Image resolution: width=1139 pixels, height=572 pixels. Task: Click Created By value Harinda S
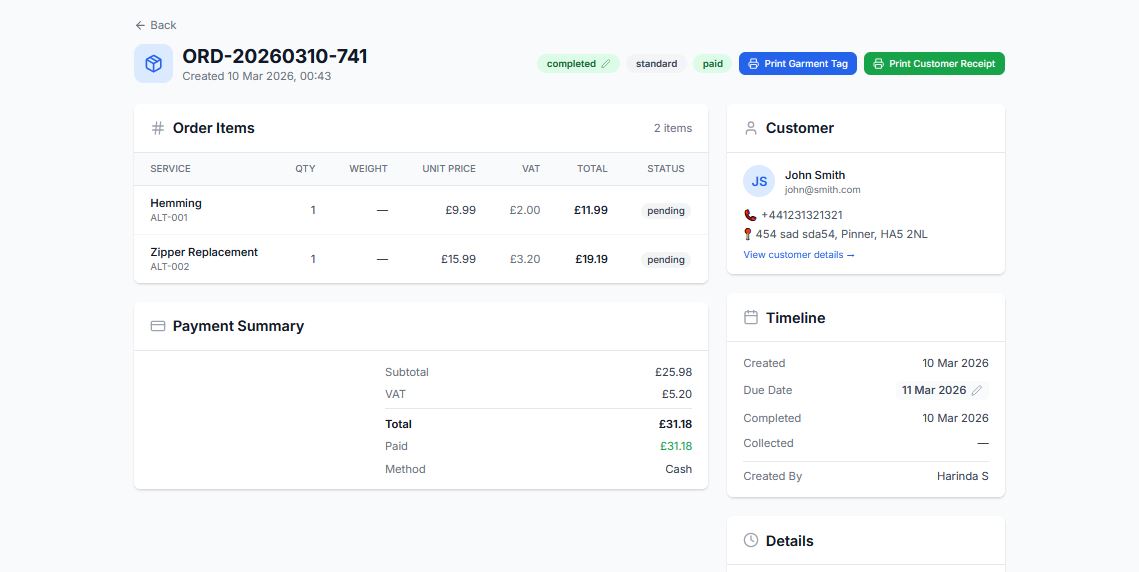pos(962,477)
